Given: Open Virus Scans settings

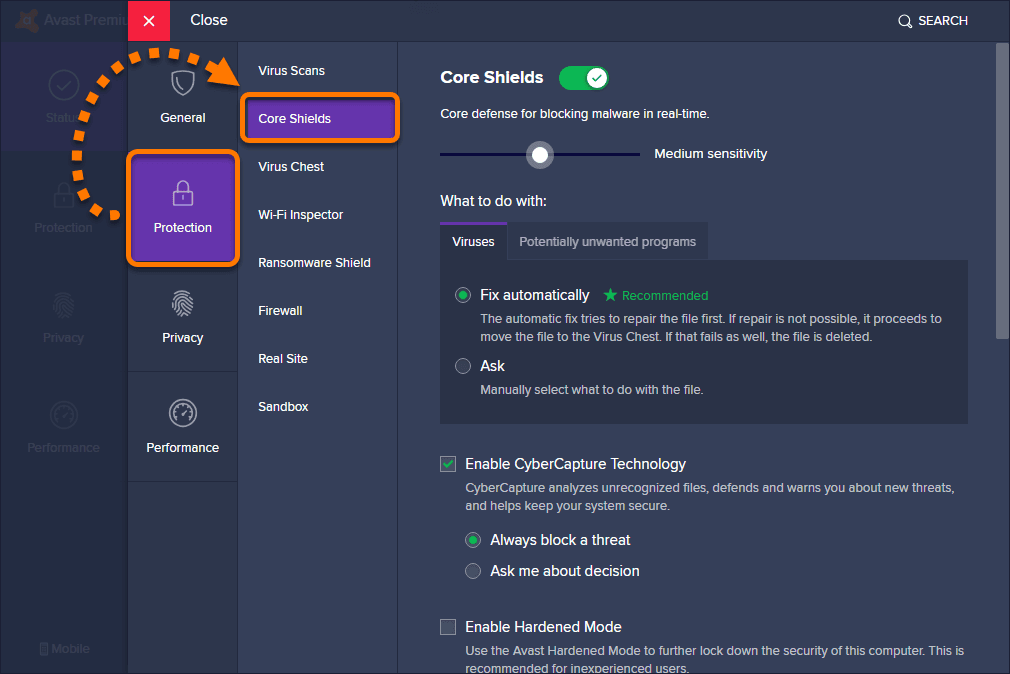Looking at the screenshot, I should (291, 71).
